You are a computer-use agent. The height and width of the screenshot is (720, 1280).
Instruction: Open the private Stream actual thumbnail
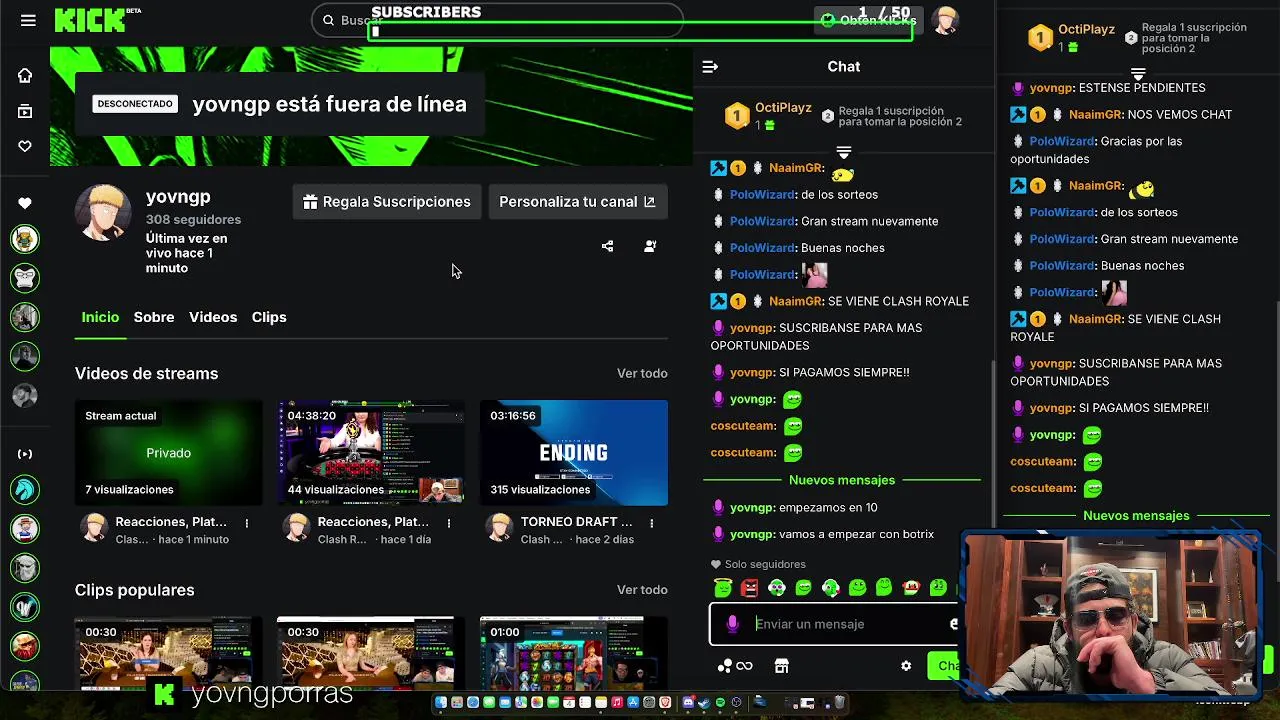click(169, 453)
